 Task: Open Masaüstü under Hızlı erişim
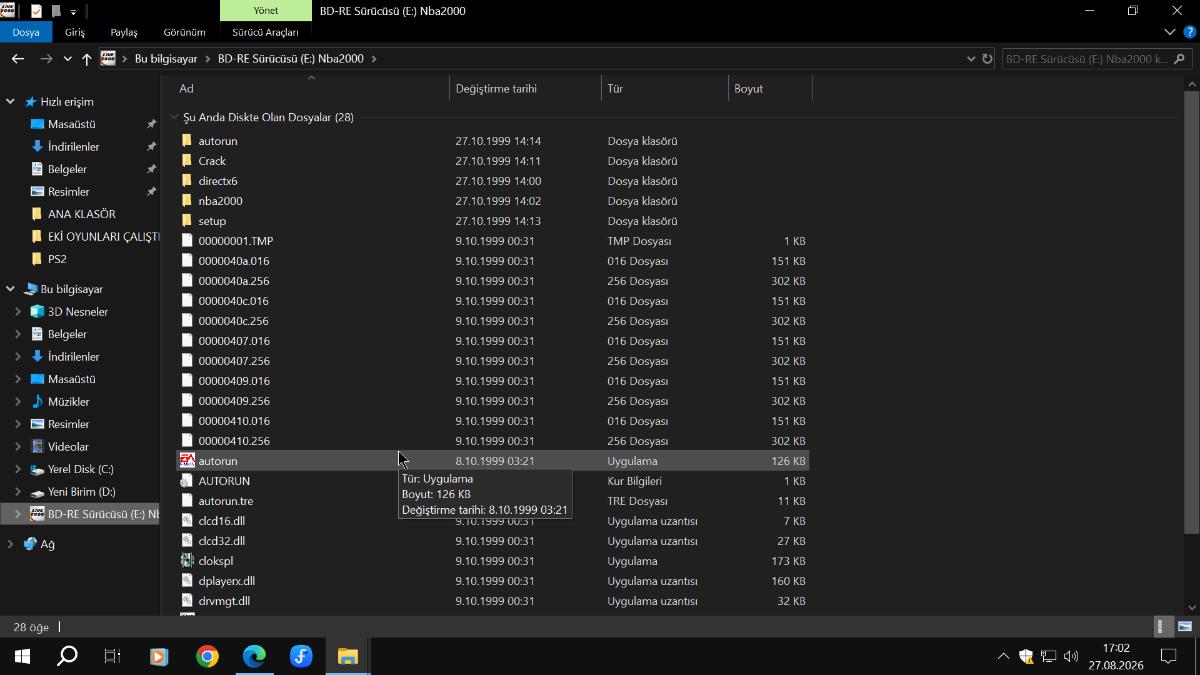(72, 124)
